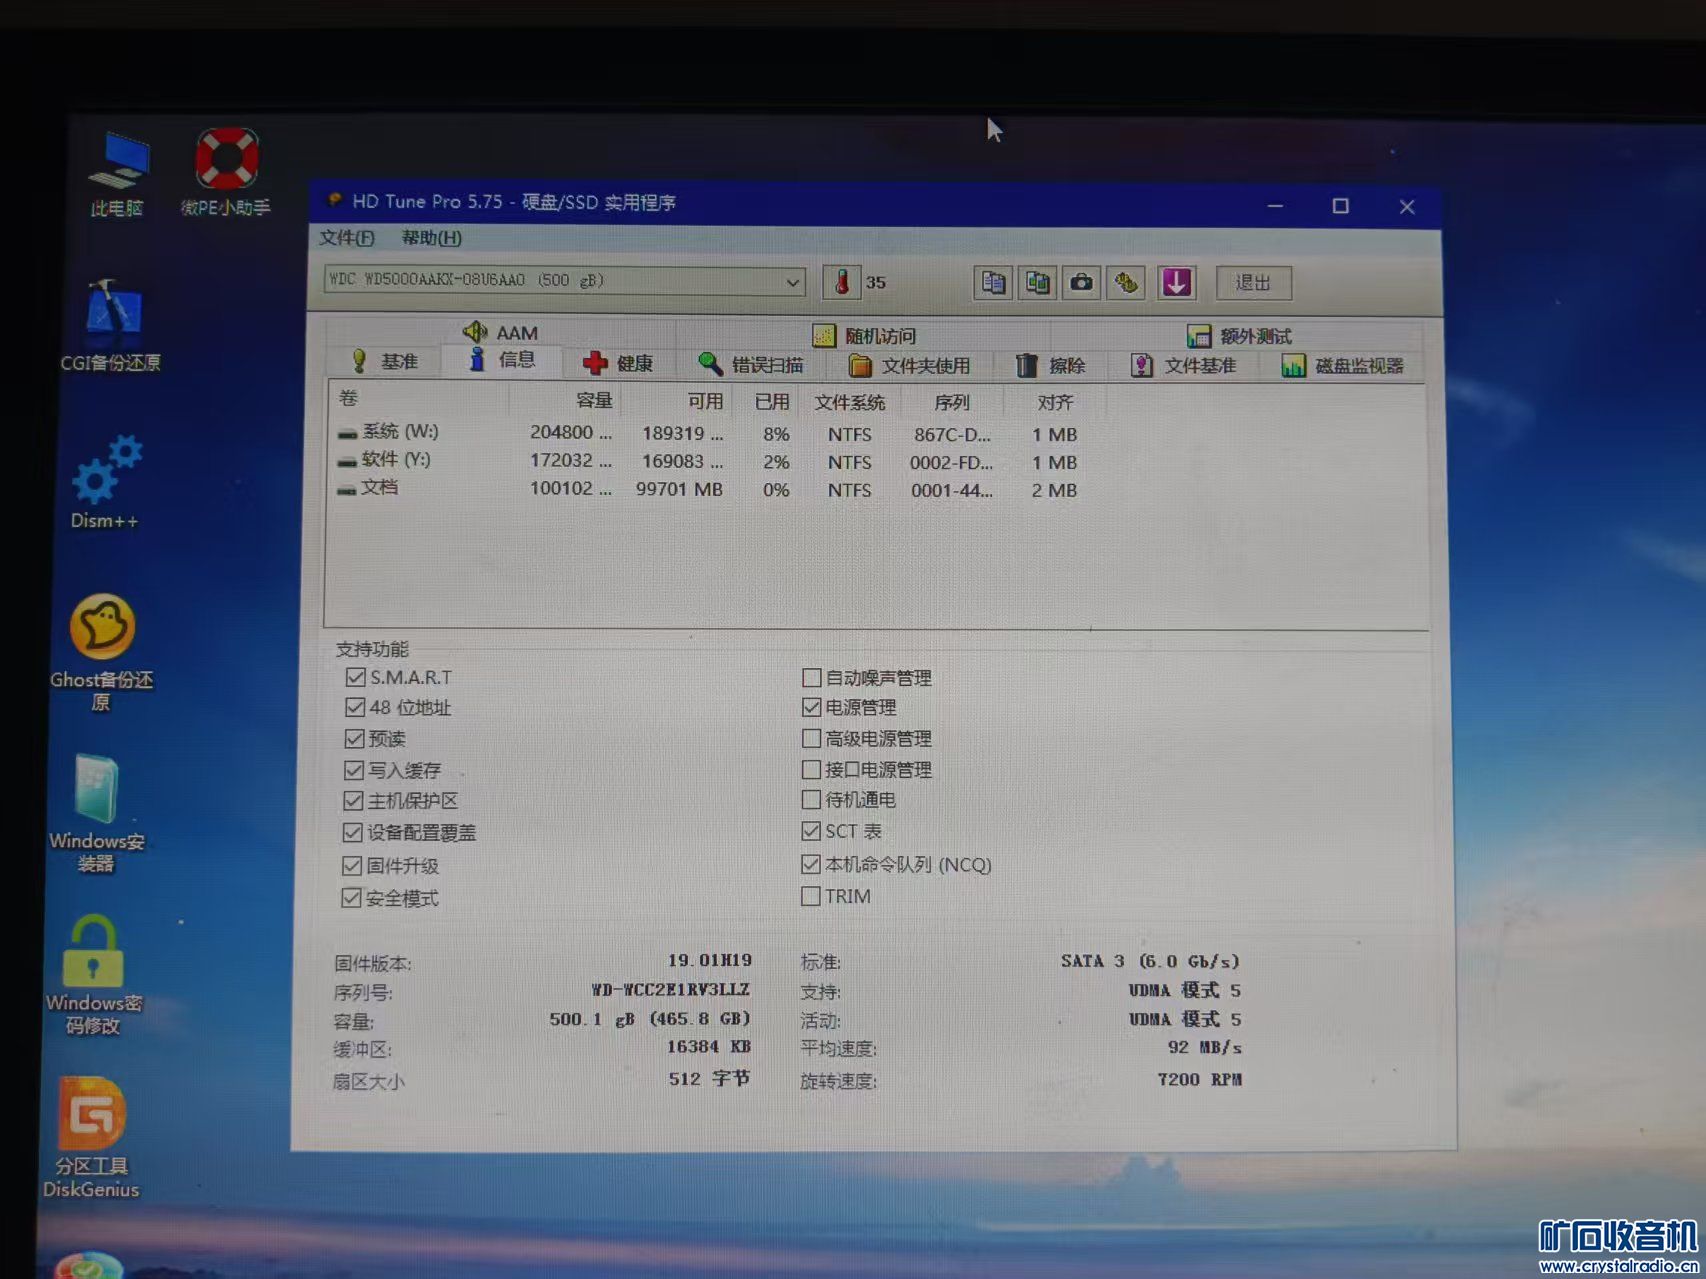Switch to the 擦除 tab
This screenshot has width=1706, height=1279.
click(1050, 365)
